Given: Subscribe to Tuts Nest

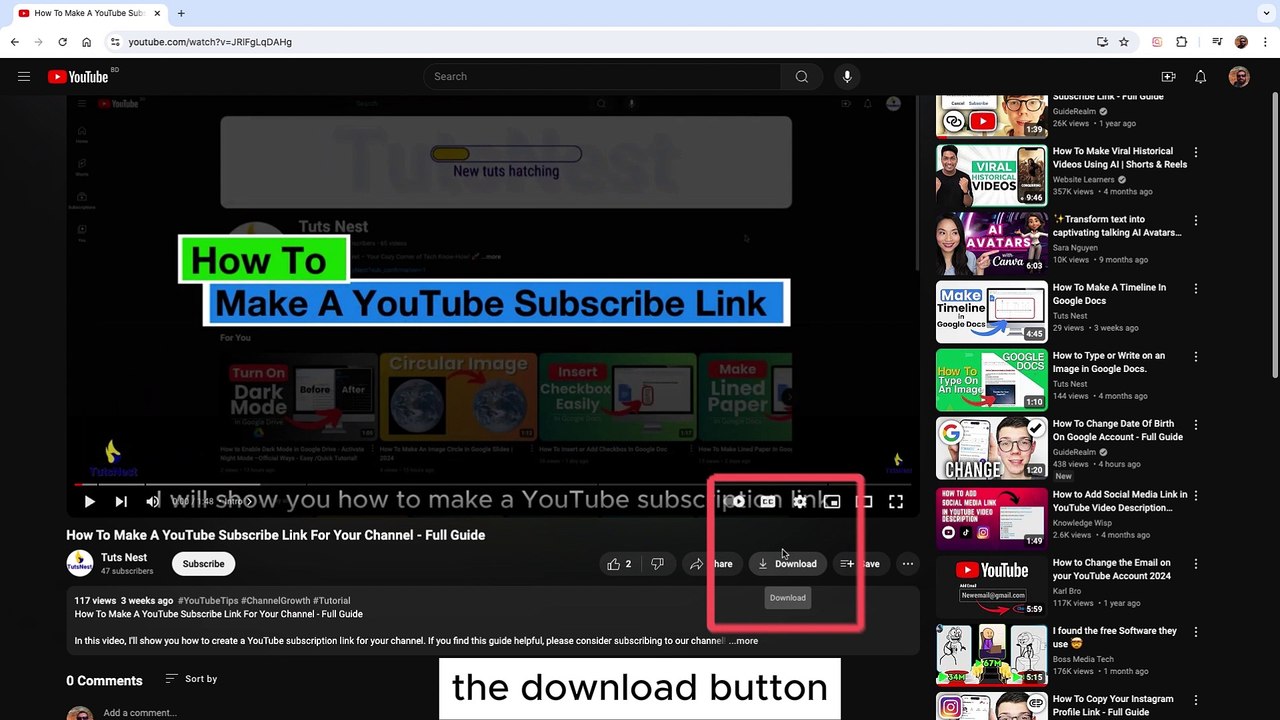Looking at the screenshot, I should point(203,564).
